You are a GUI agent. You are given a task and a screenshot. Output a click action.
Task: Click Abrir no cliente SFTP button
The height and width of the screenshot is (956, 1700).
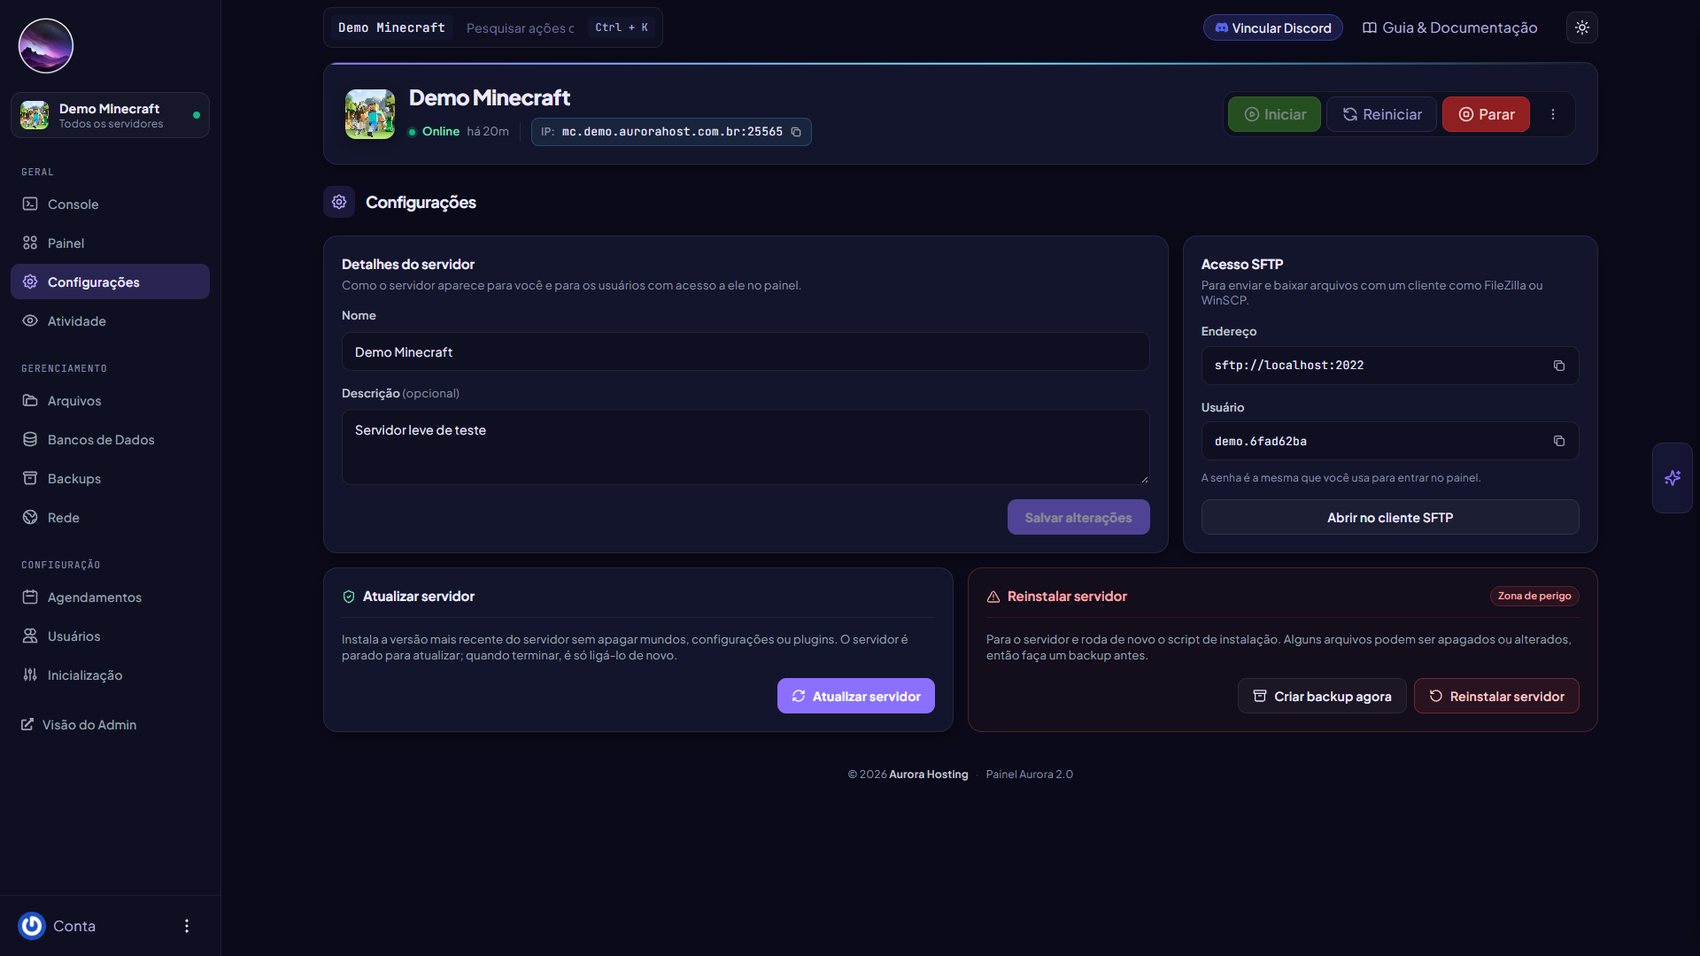click(x=1389, y=517)
